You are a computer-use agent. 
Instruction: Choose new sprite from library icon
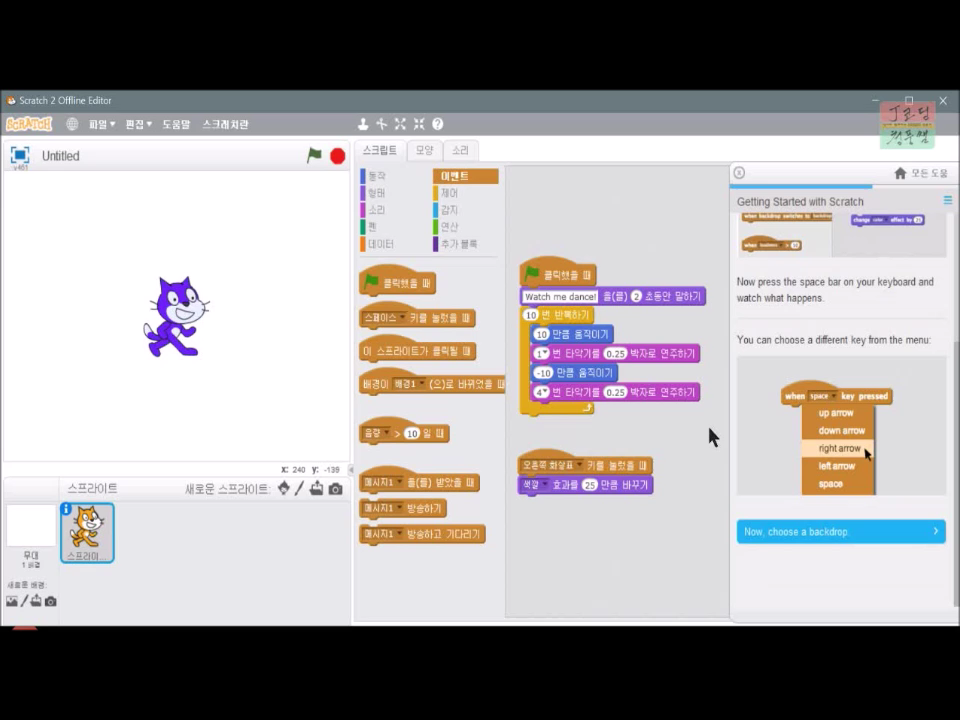[283, 488]
